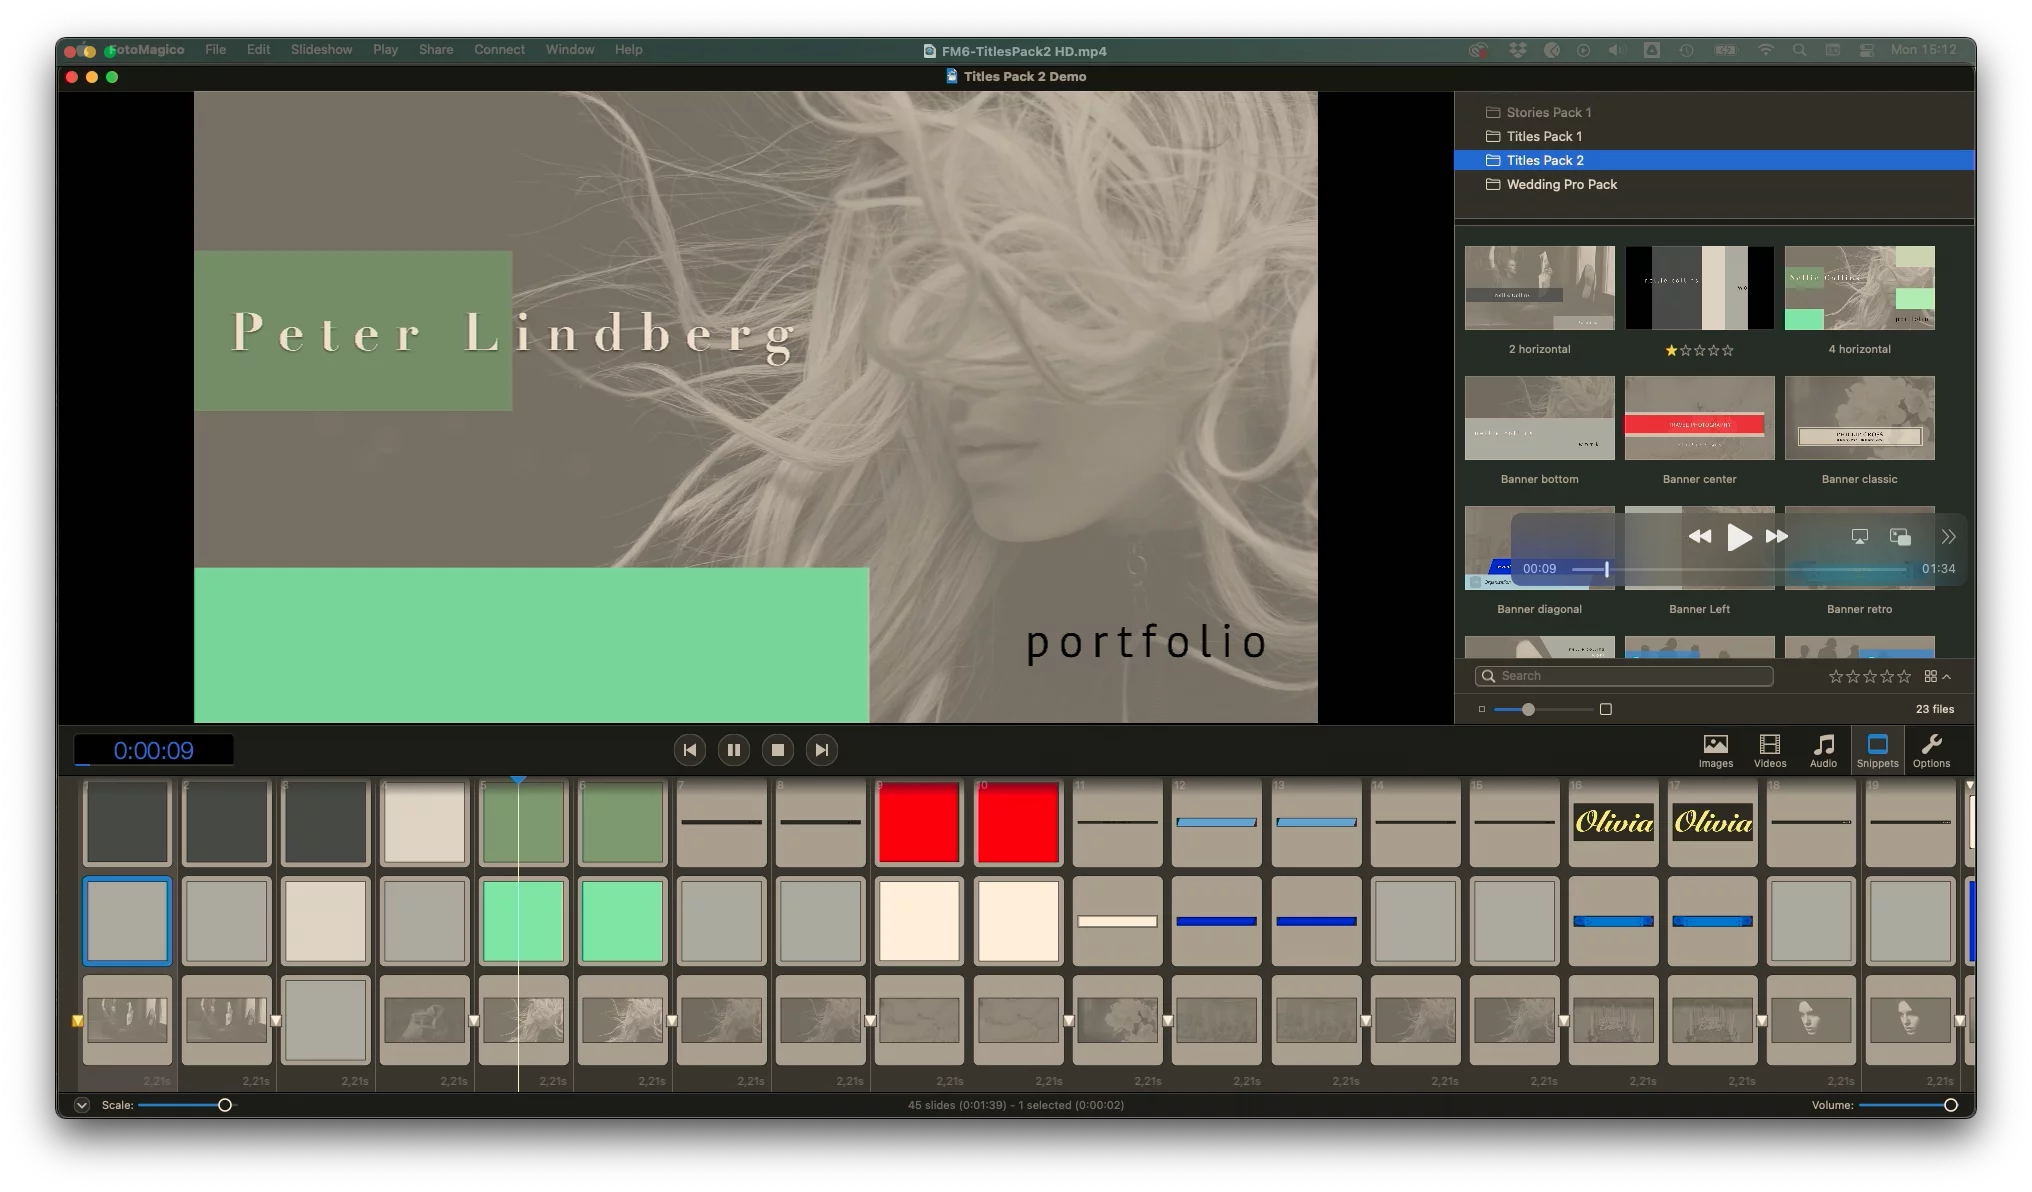Click the yellow marker at timeline start
Screen dimensions: 2032x1192
pos(77,1021)
